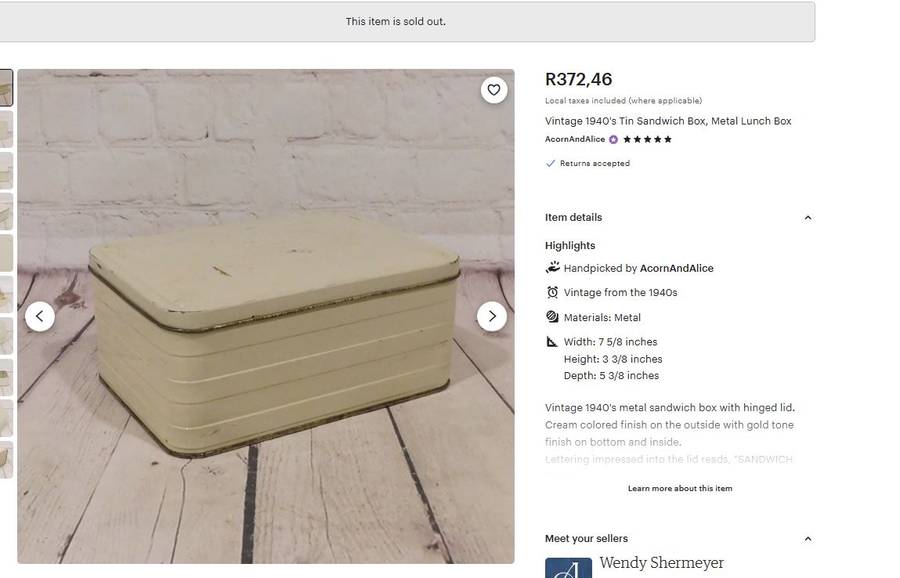The height and width of the screenshot is (578, 900).
Task: Open AcornAndAlice shop link under title
Action: tap(575, 140)
